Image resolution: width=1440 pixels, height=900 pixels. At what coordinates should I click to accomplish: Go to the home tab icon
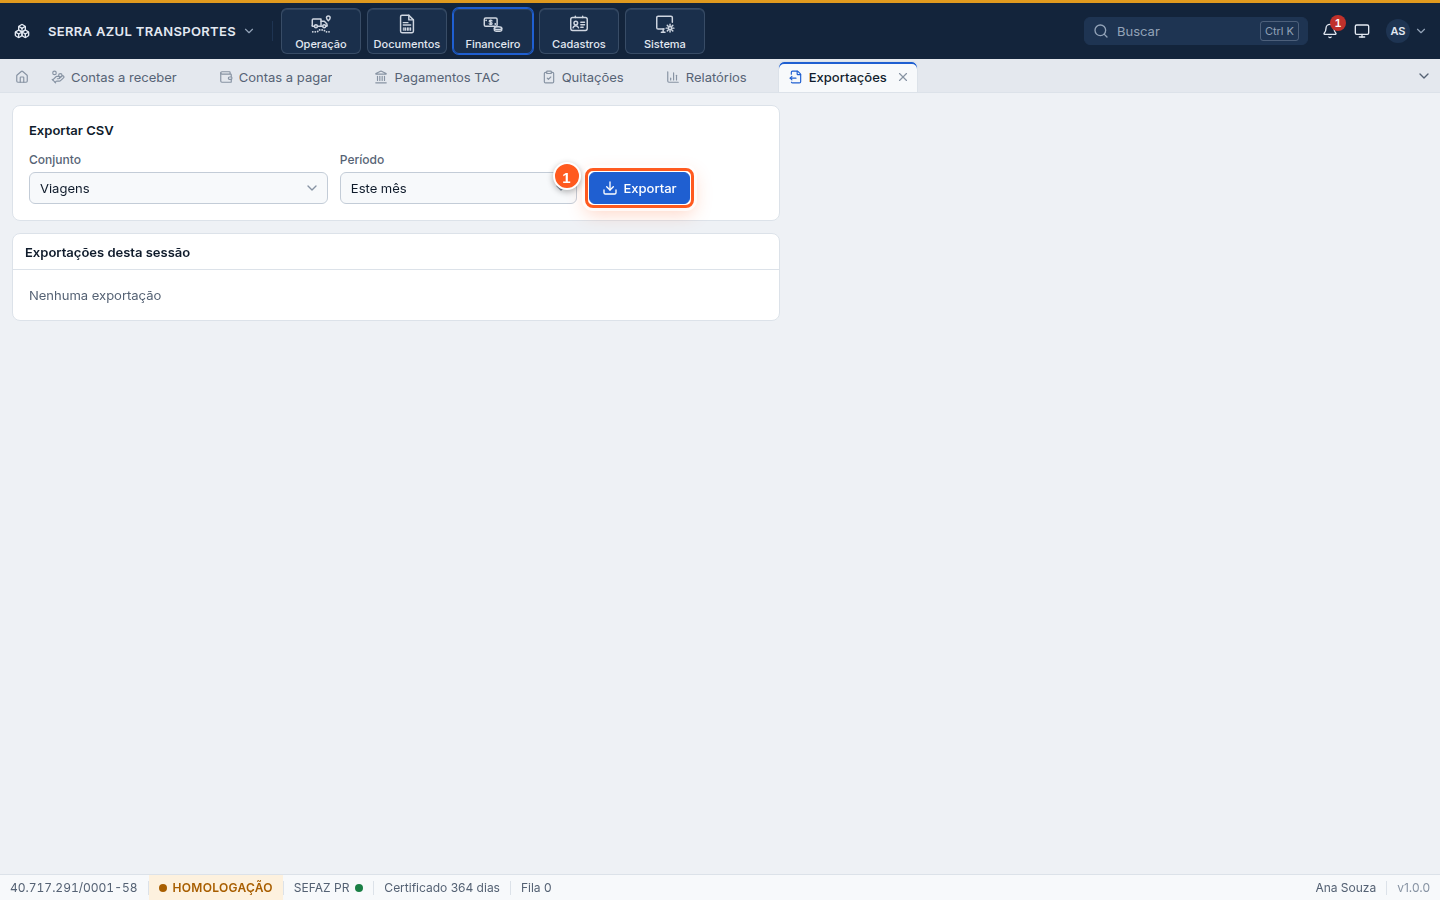[22, 77]
